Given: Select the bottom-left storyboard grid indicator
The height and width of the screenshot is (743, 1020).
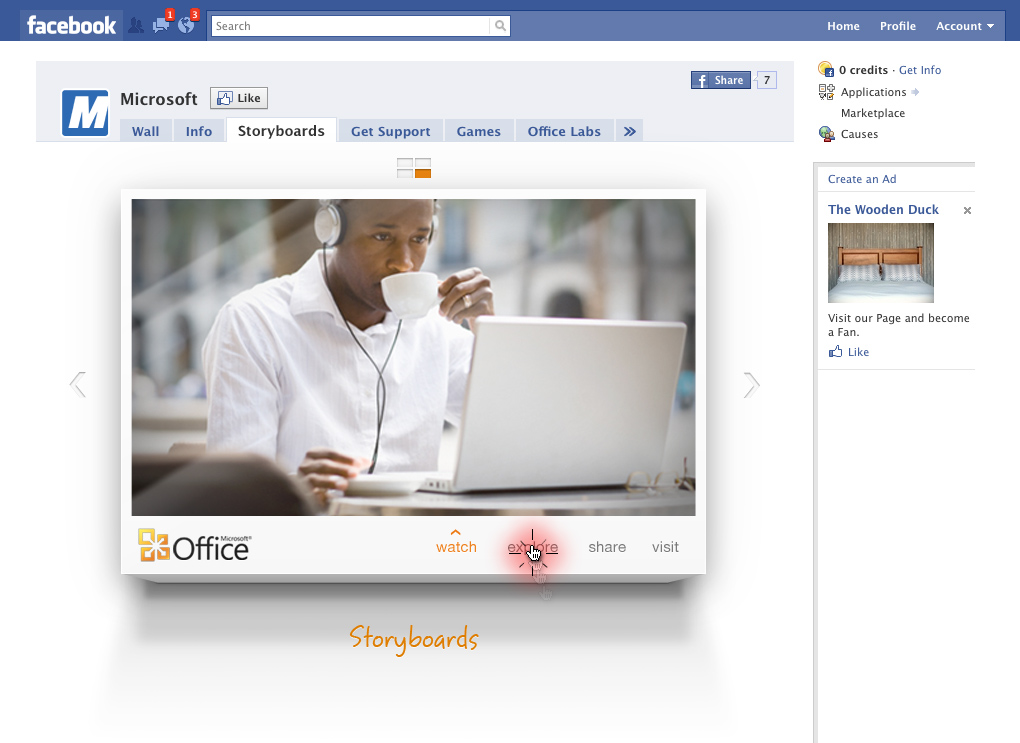Looking at the screenshot, I should (405, 174).
